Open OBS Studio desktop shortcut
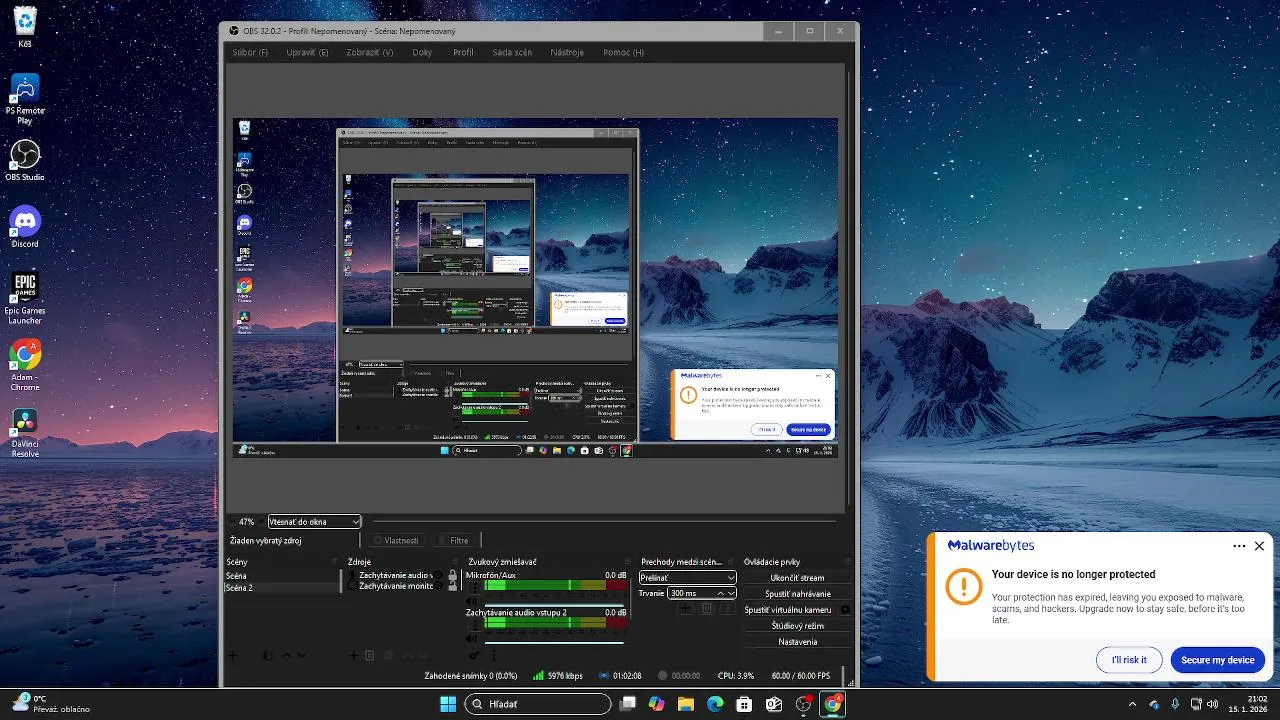Screen dimensions: 1280x720 click(x=25, y=160)
